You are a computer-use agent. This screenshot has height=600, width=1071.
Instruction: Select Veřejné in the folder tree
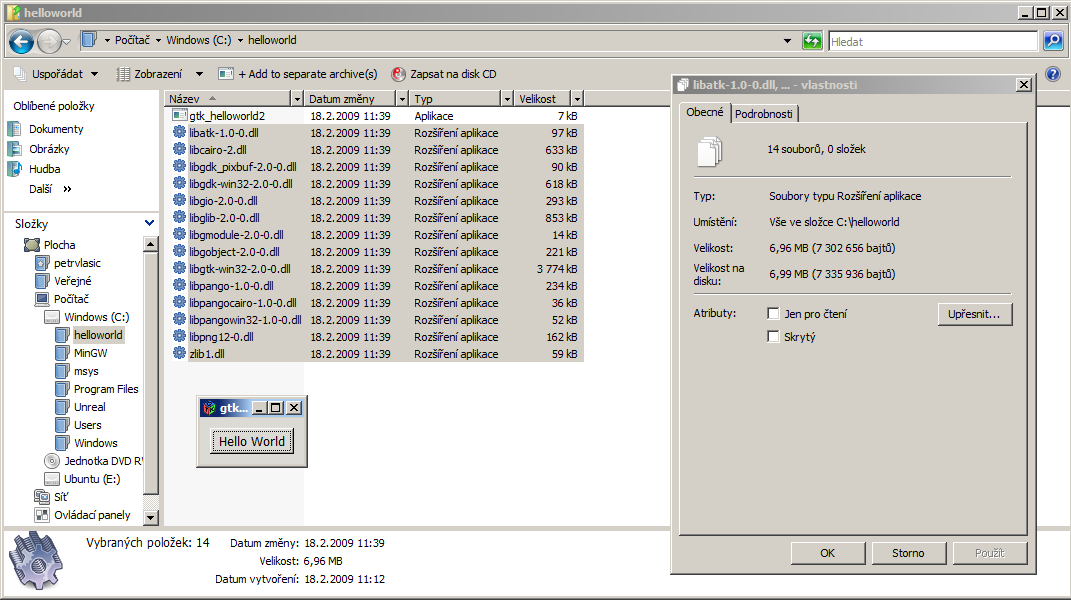tap(72, 281)
